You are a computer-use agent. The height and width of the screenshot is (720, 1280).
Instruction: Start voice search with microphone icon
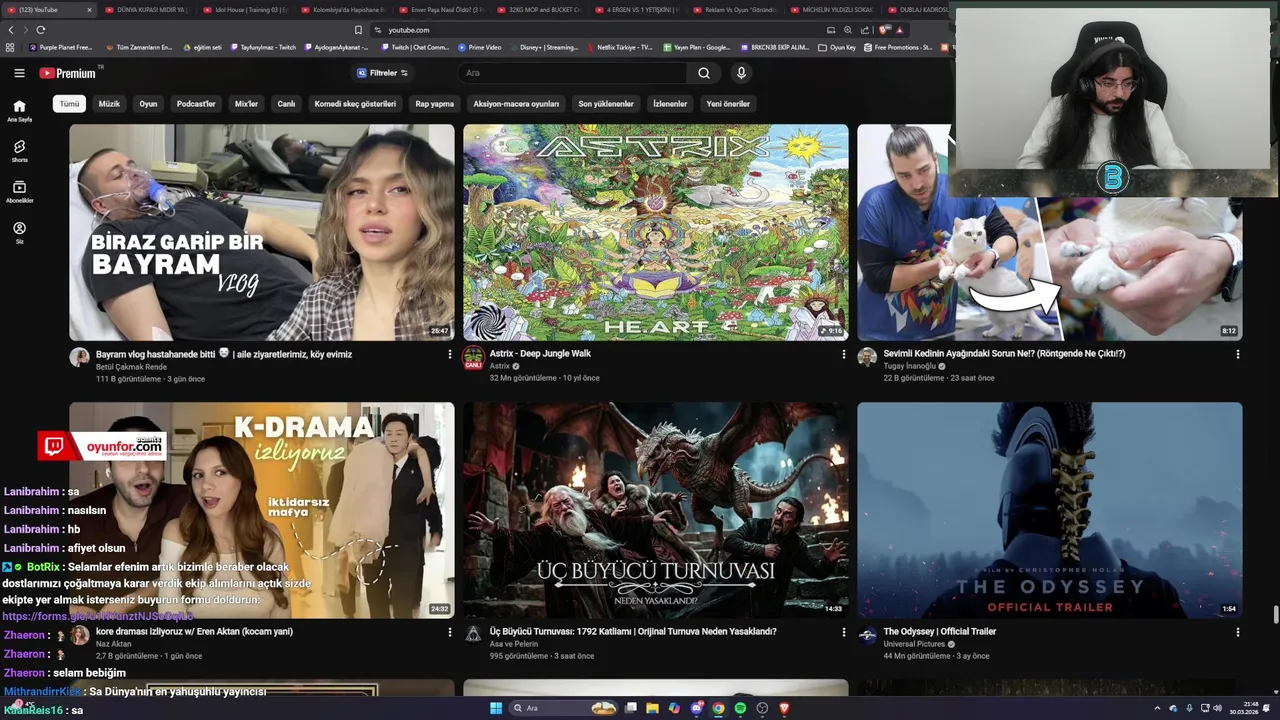741,73
